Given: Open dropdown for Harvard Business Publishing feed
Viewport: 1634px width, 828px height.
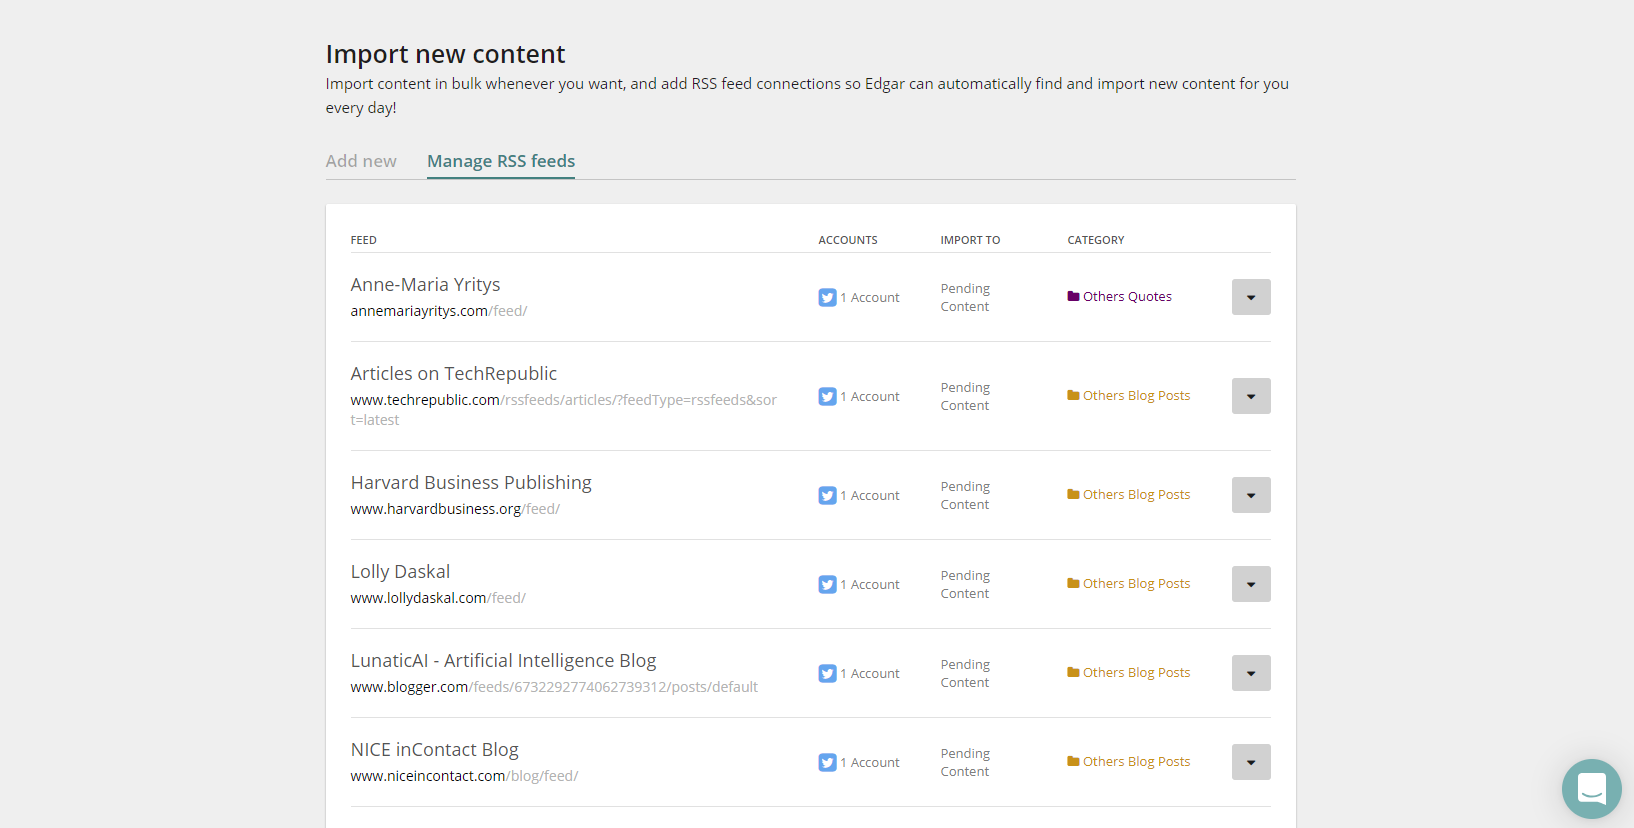Looking at the screenshot, I should [1251, 495].
